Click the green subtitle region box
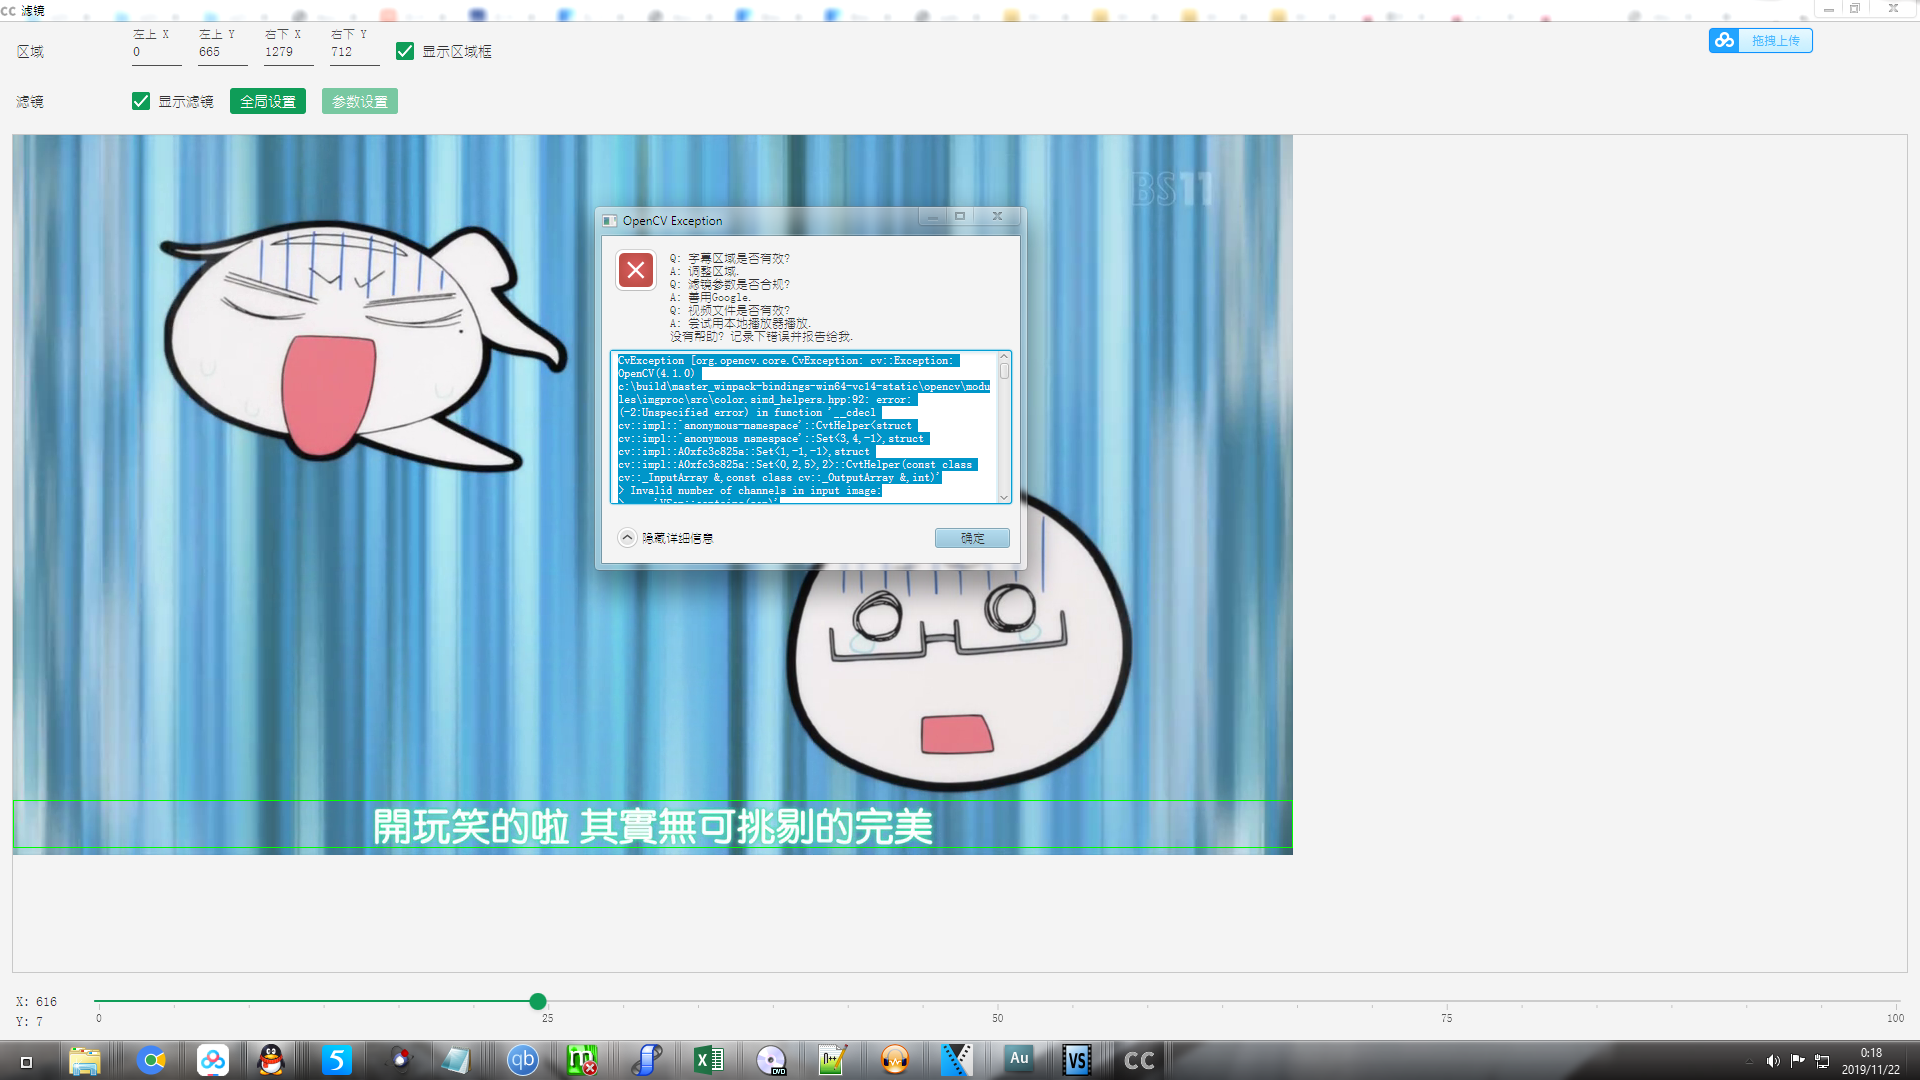 652,824
